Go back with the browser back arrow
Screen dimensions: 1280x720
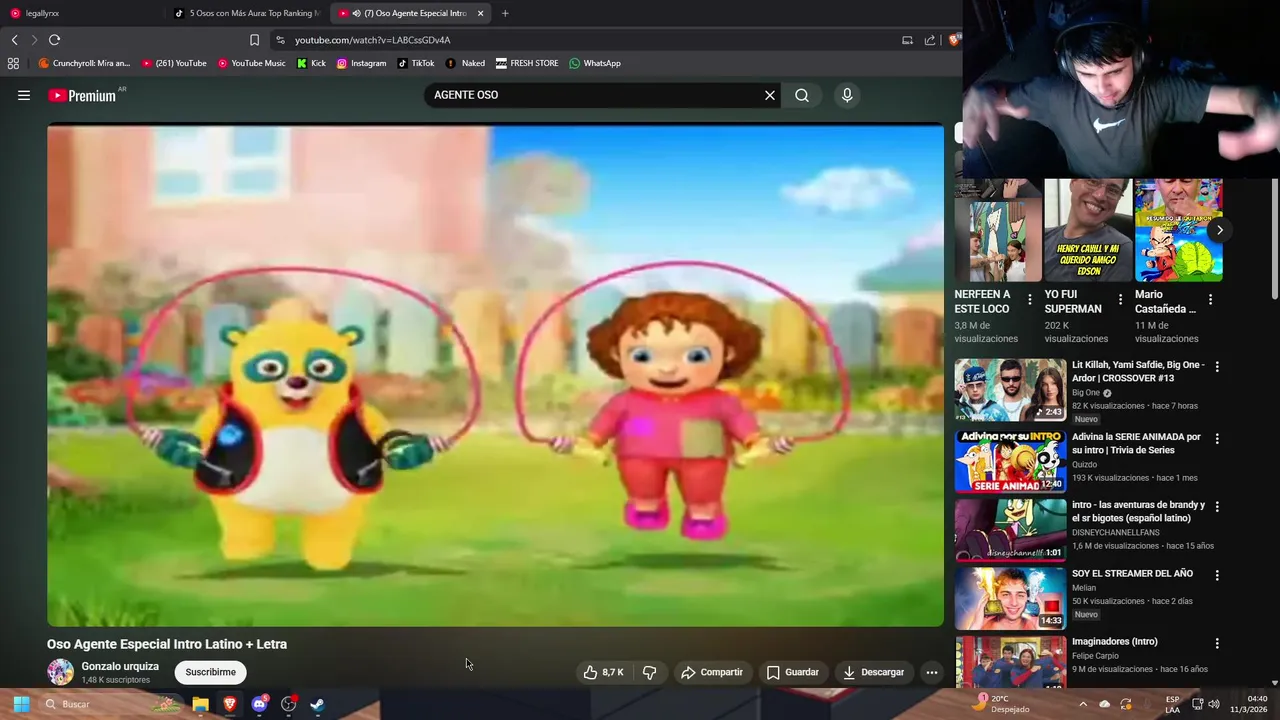pyautogui.click(x=14, y=40)
